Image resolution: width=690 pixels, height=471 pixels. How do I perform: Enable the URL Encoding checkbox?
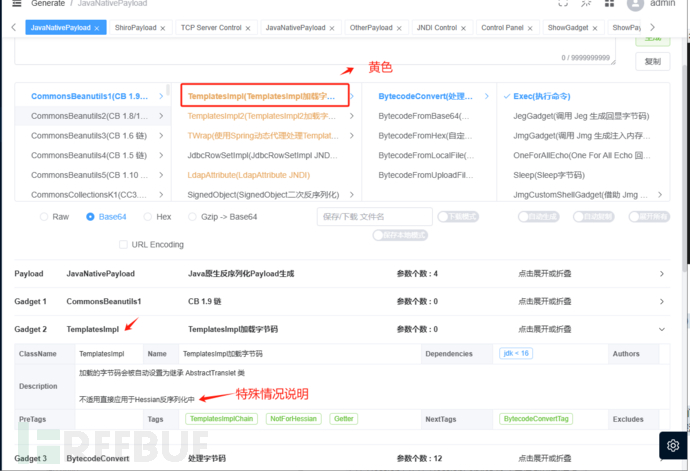[123, 244]
